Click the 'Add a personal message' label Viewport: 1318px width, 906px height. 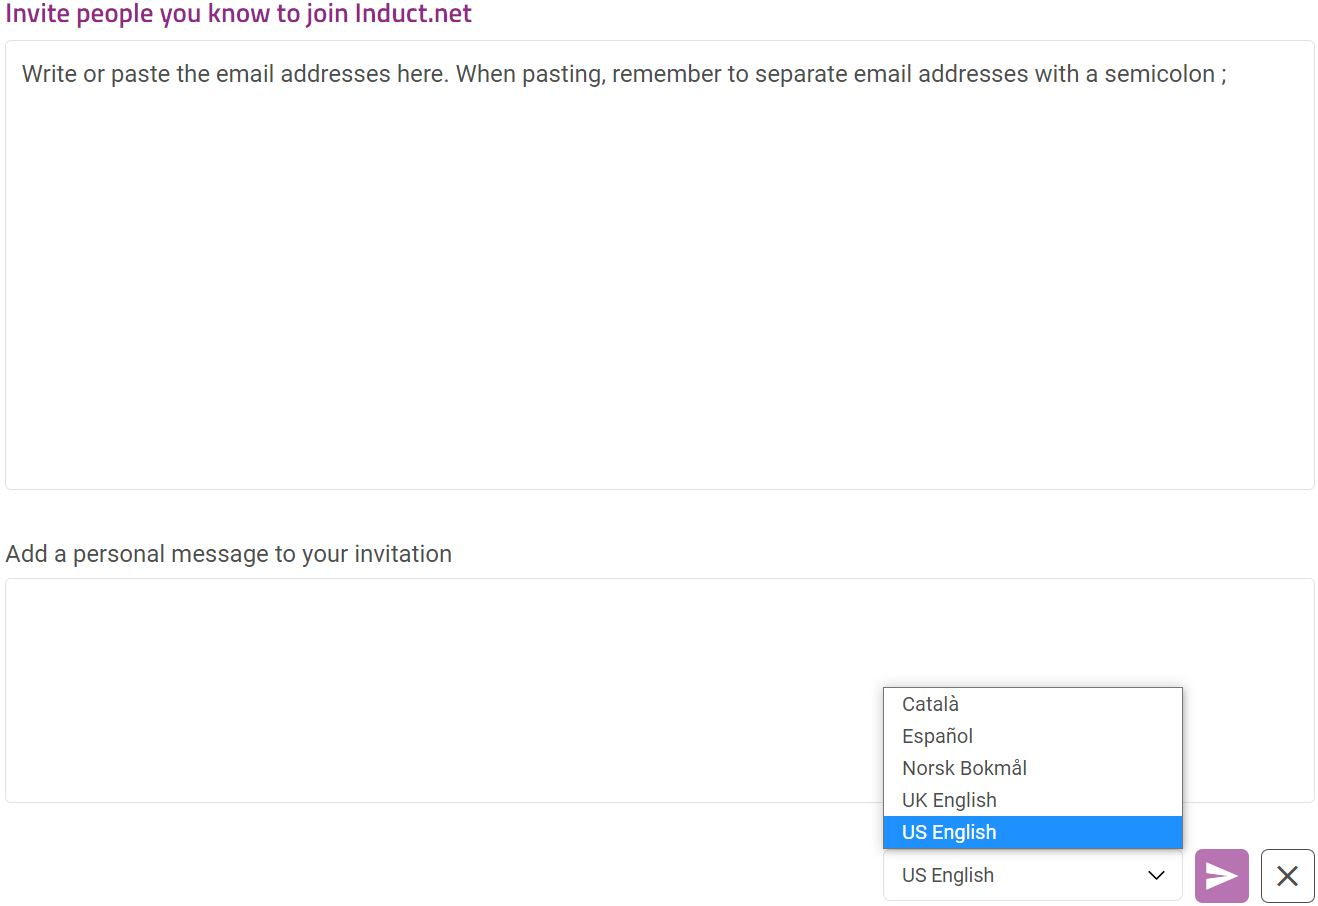coord(228,554)
